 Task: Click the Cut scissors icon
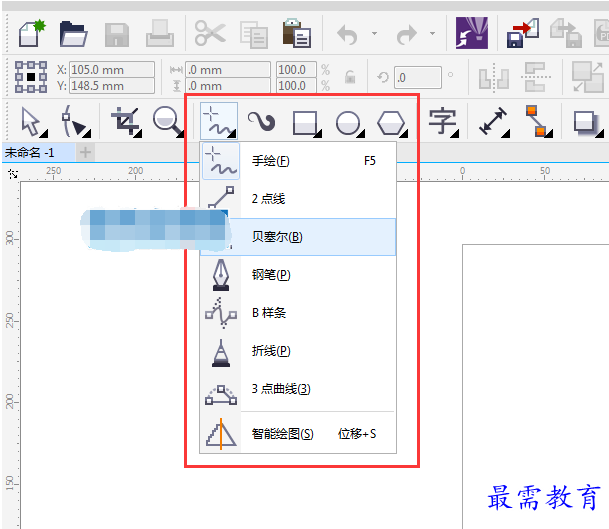click(210, 33)
